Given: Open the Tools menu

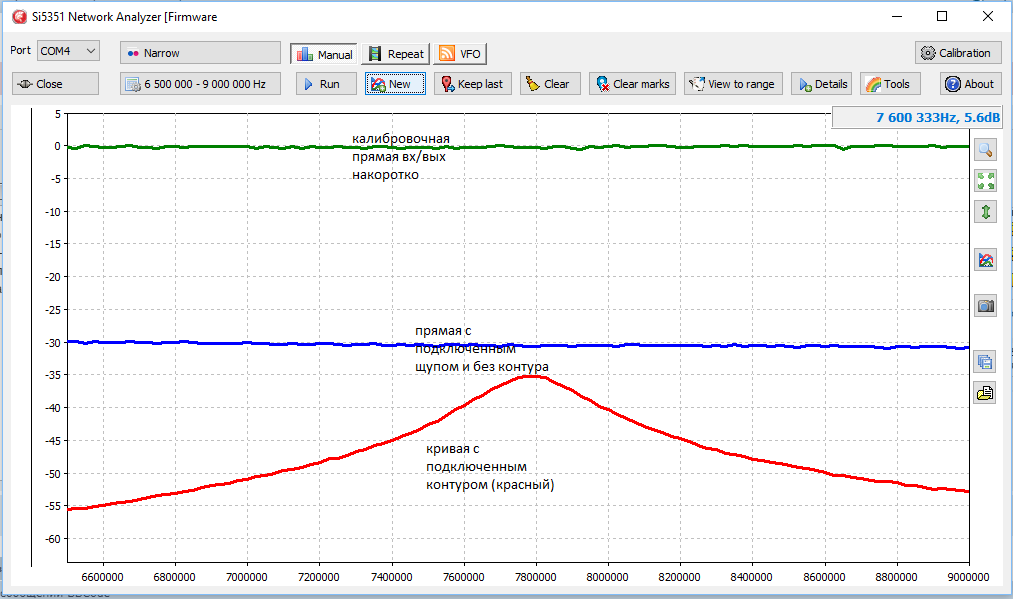Looking at the screenshot, I should (x=888, y=84).
